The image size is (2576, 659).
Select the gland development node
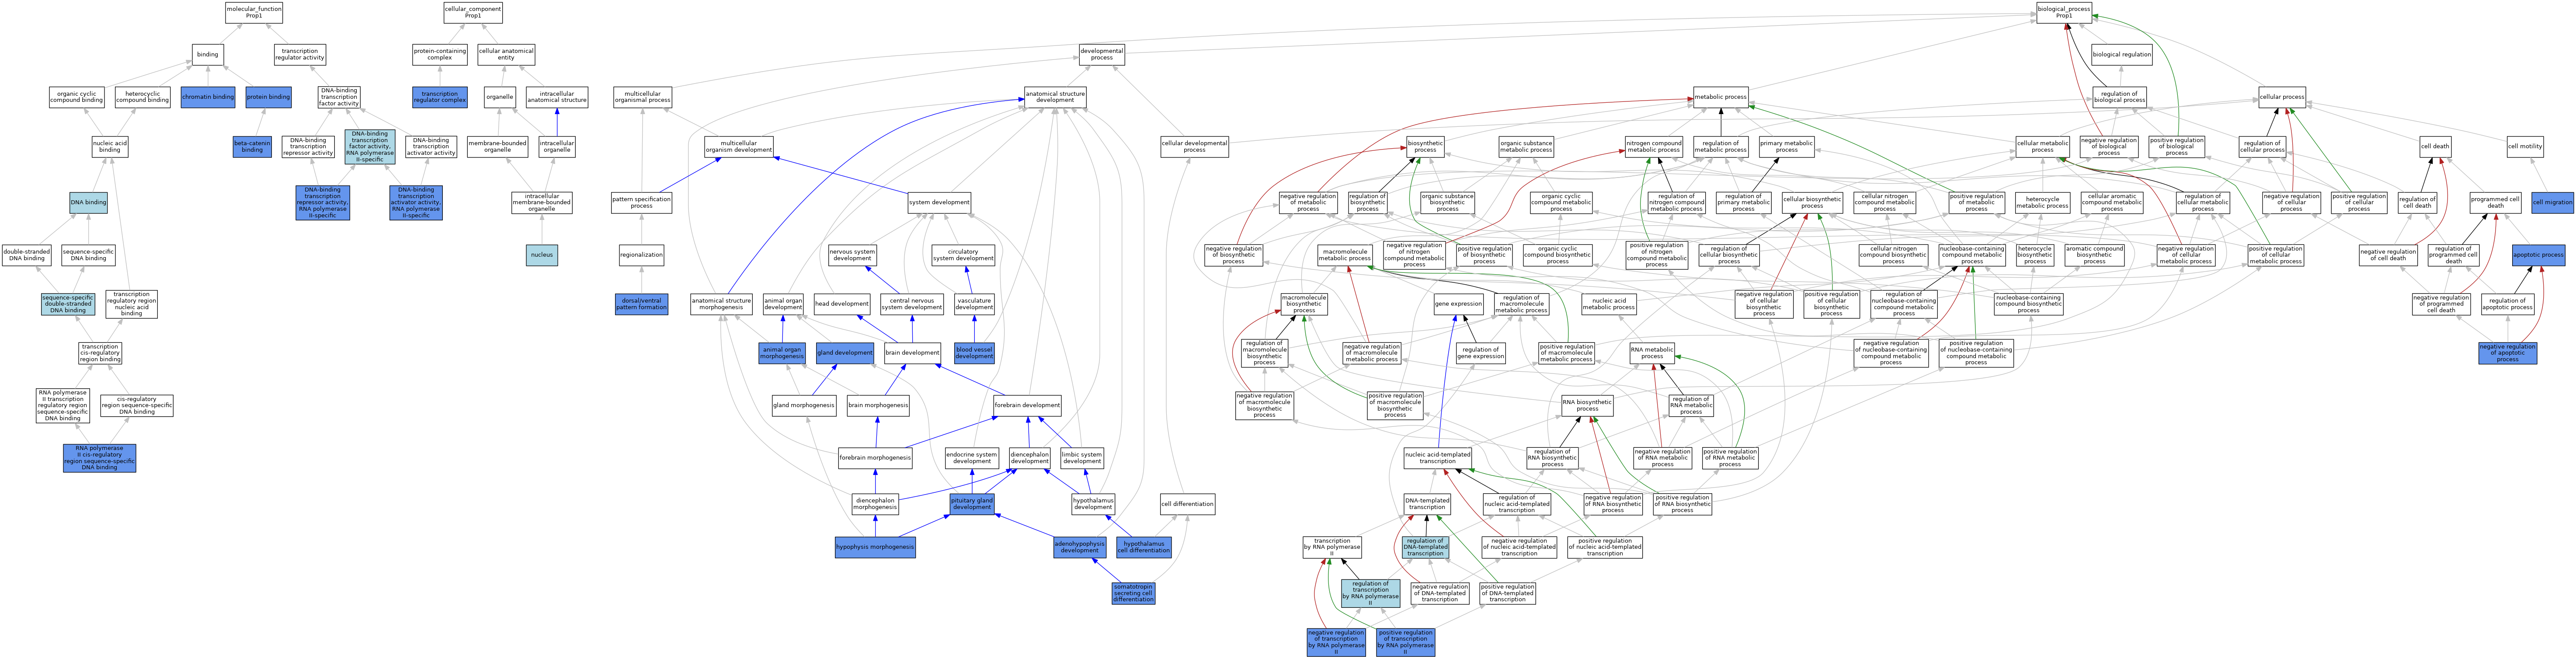(846, 352)
